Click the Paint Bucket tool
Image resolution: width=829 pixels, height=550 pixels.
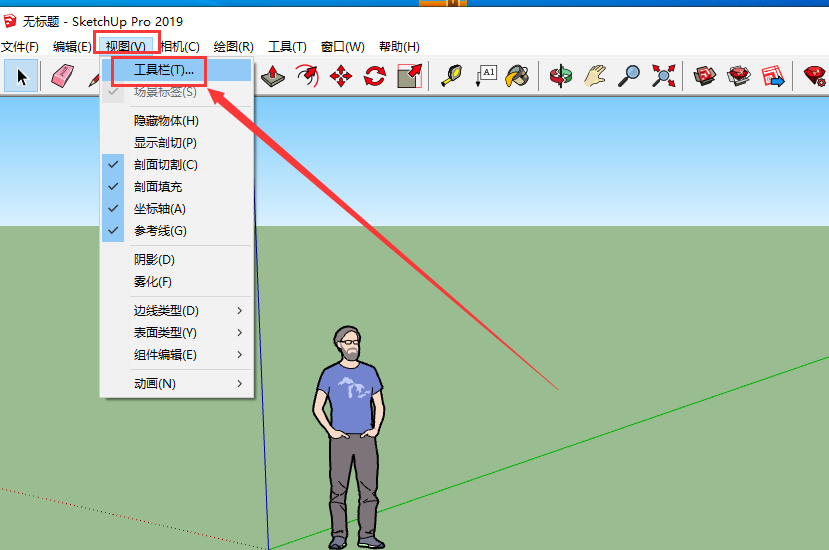(x=517, y=76)
